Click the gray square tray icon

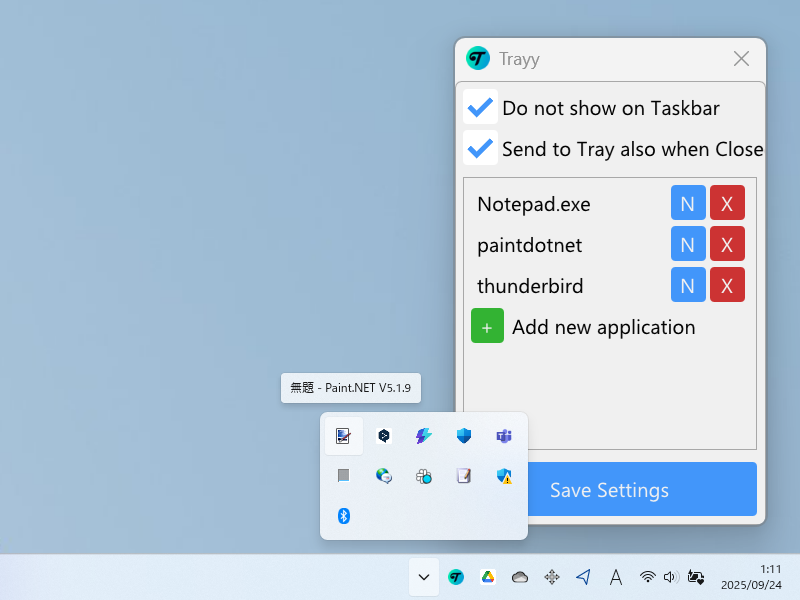(x=343, y=476)
